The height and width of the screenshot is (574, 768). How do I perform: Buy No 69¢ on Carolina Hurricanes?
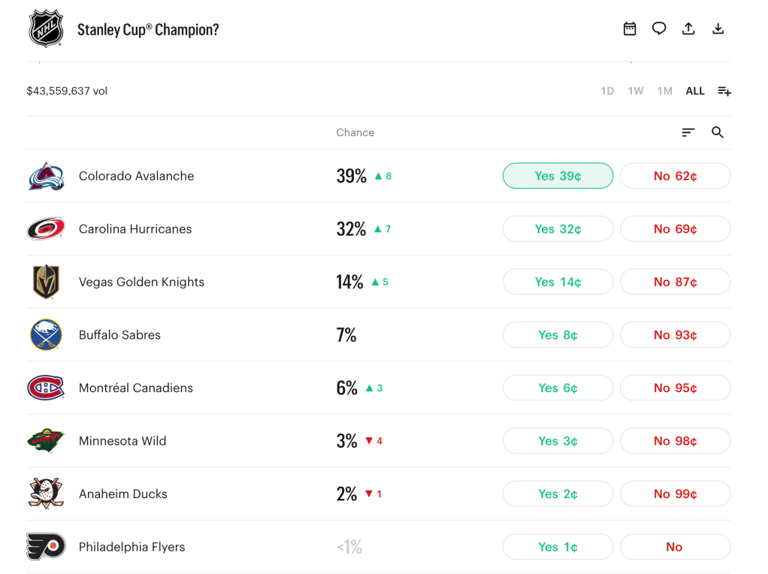click(675, 229)
